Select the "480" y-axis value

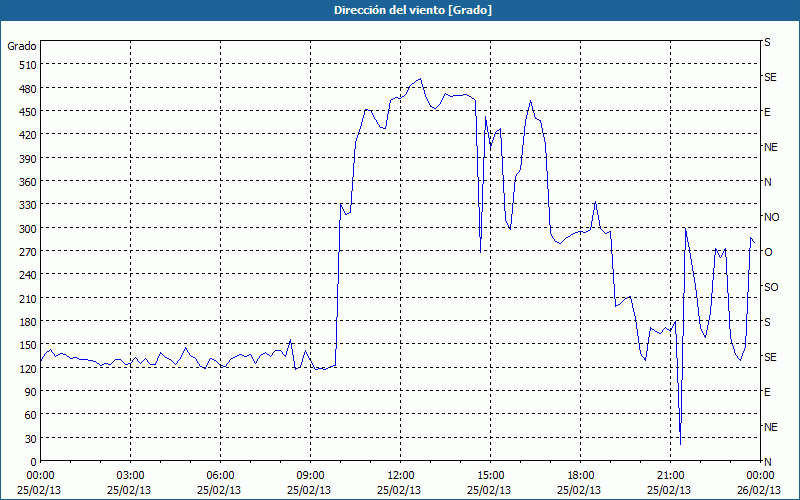click(28, 89)
